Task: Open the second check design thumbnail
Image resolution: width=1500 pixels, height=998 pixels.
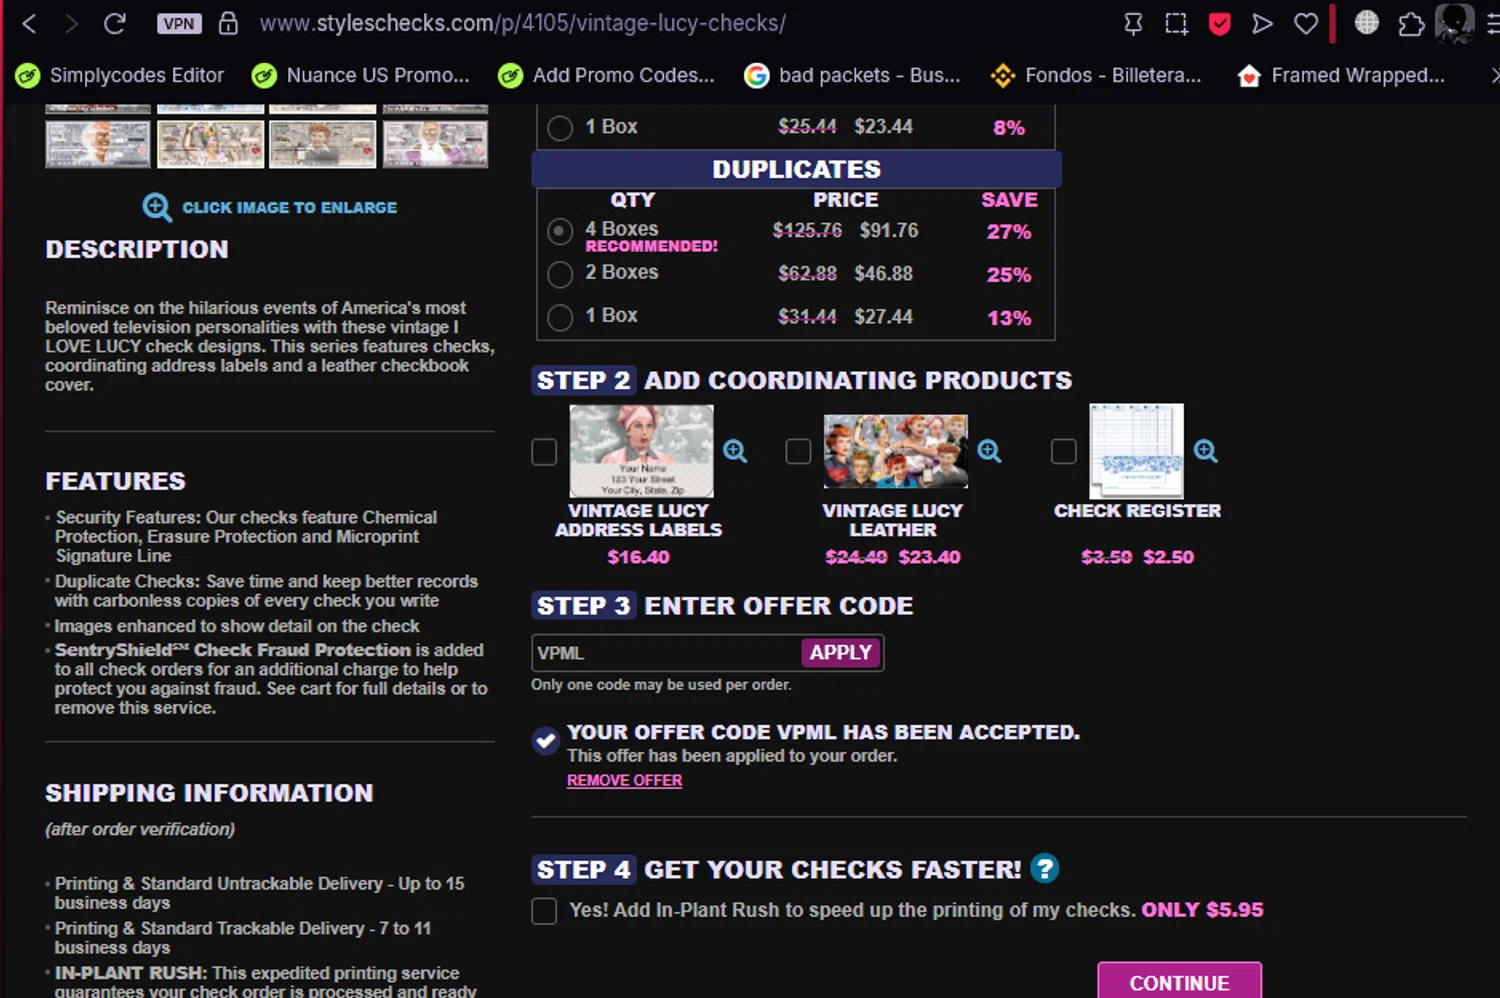Action: [x=210, y=144]
